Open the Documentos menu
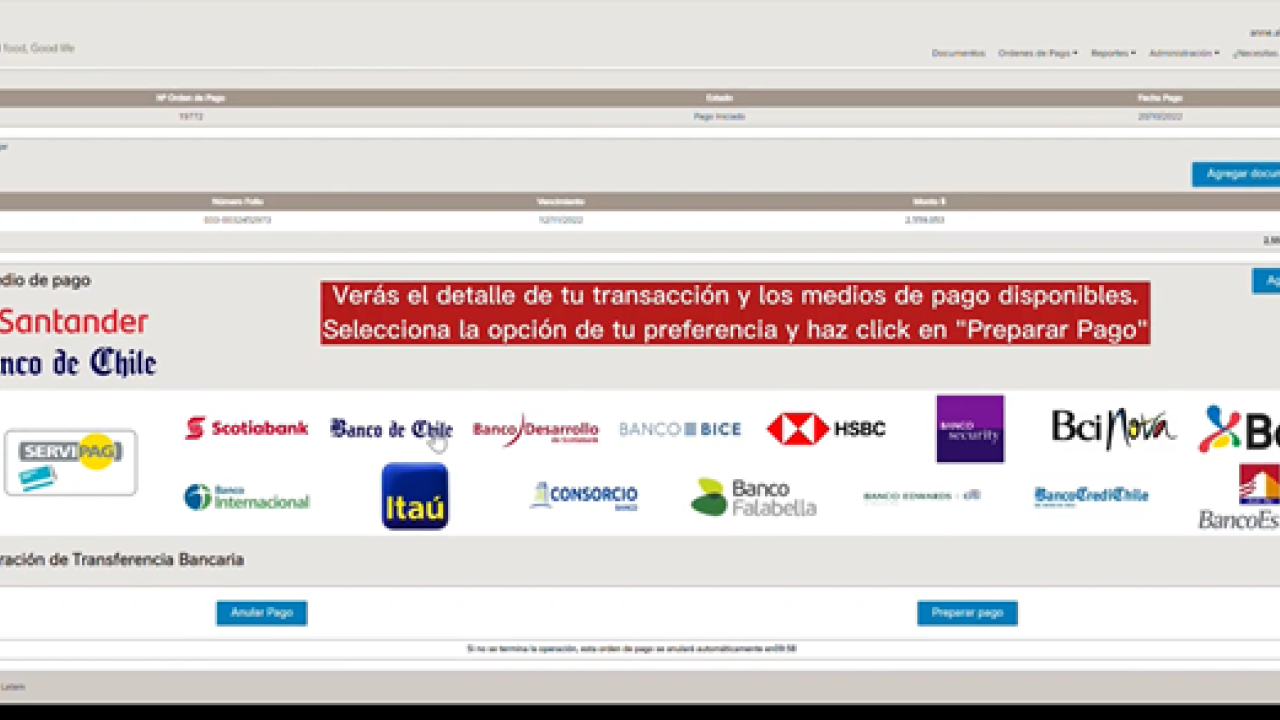Viewport: 1280px width, 720px height. pyautogui.click(x=958, y=53)
